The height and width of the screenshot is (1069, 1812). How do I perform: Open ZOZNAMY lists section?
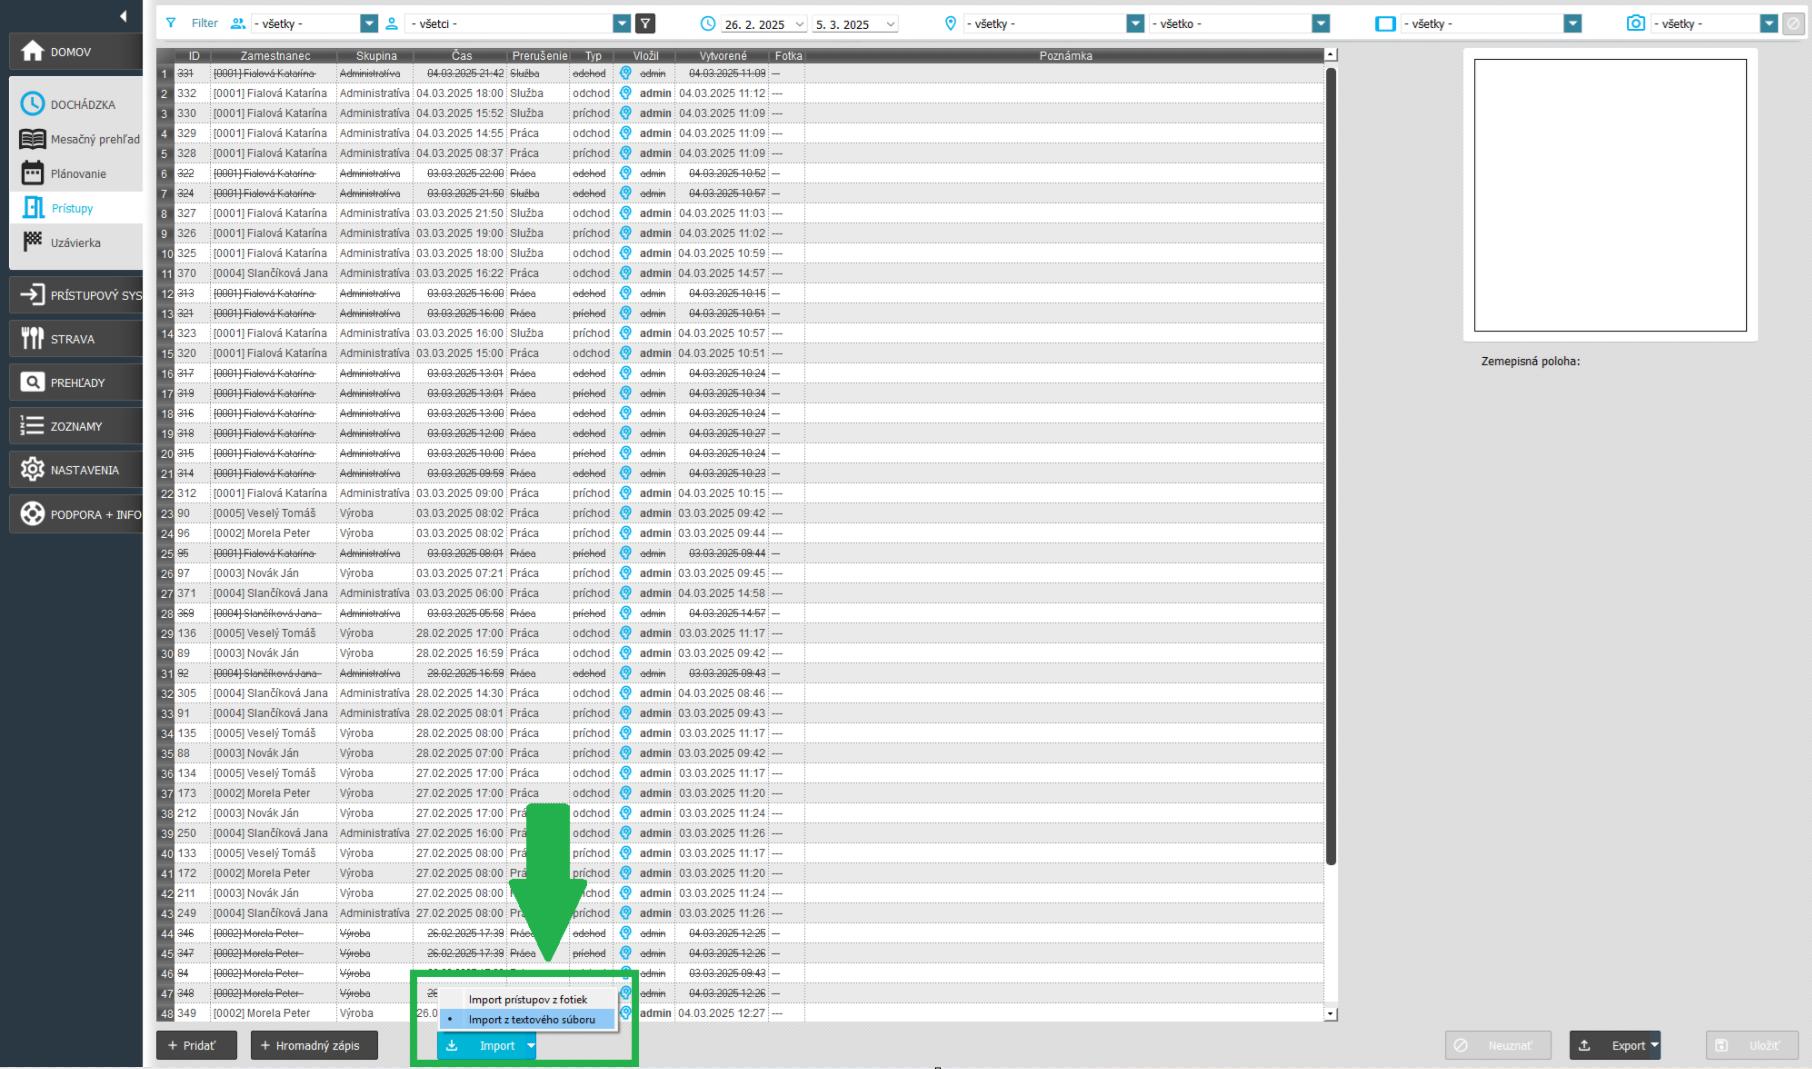pyautogui.click(x=76, y=426)
